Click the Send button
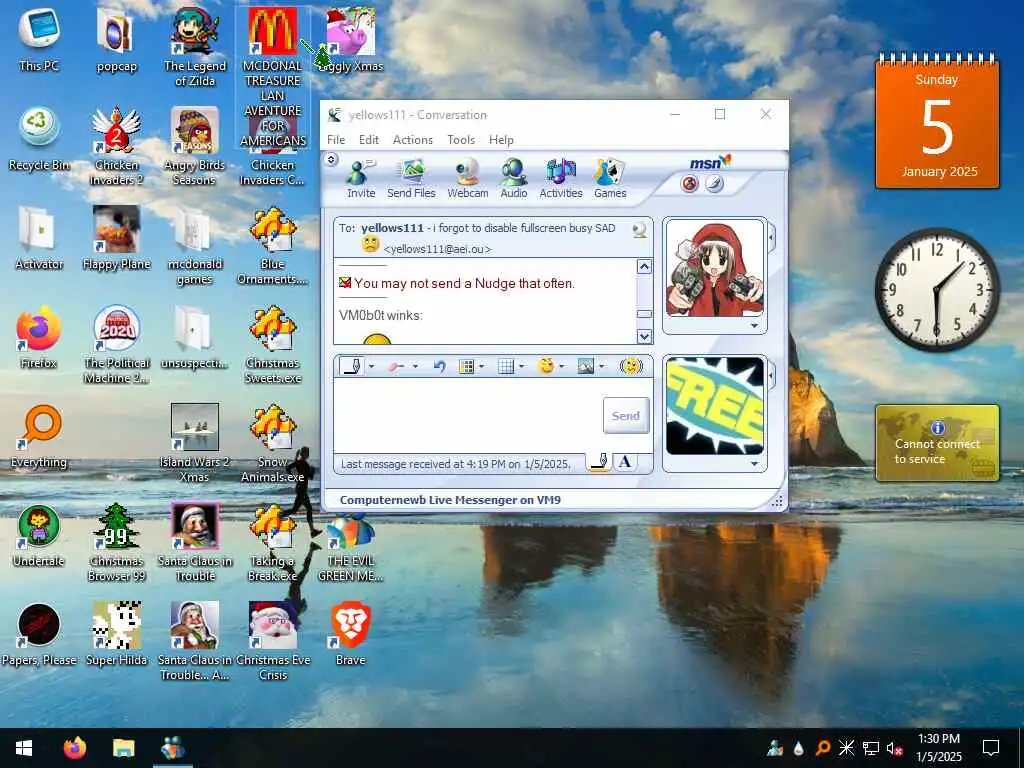The height and width of the screenshot is (768, 1024). 626,415
